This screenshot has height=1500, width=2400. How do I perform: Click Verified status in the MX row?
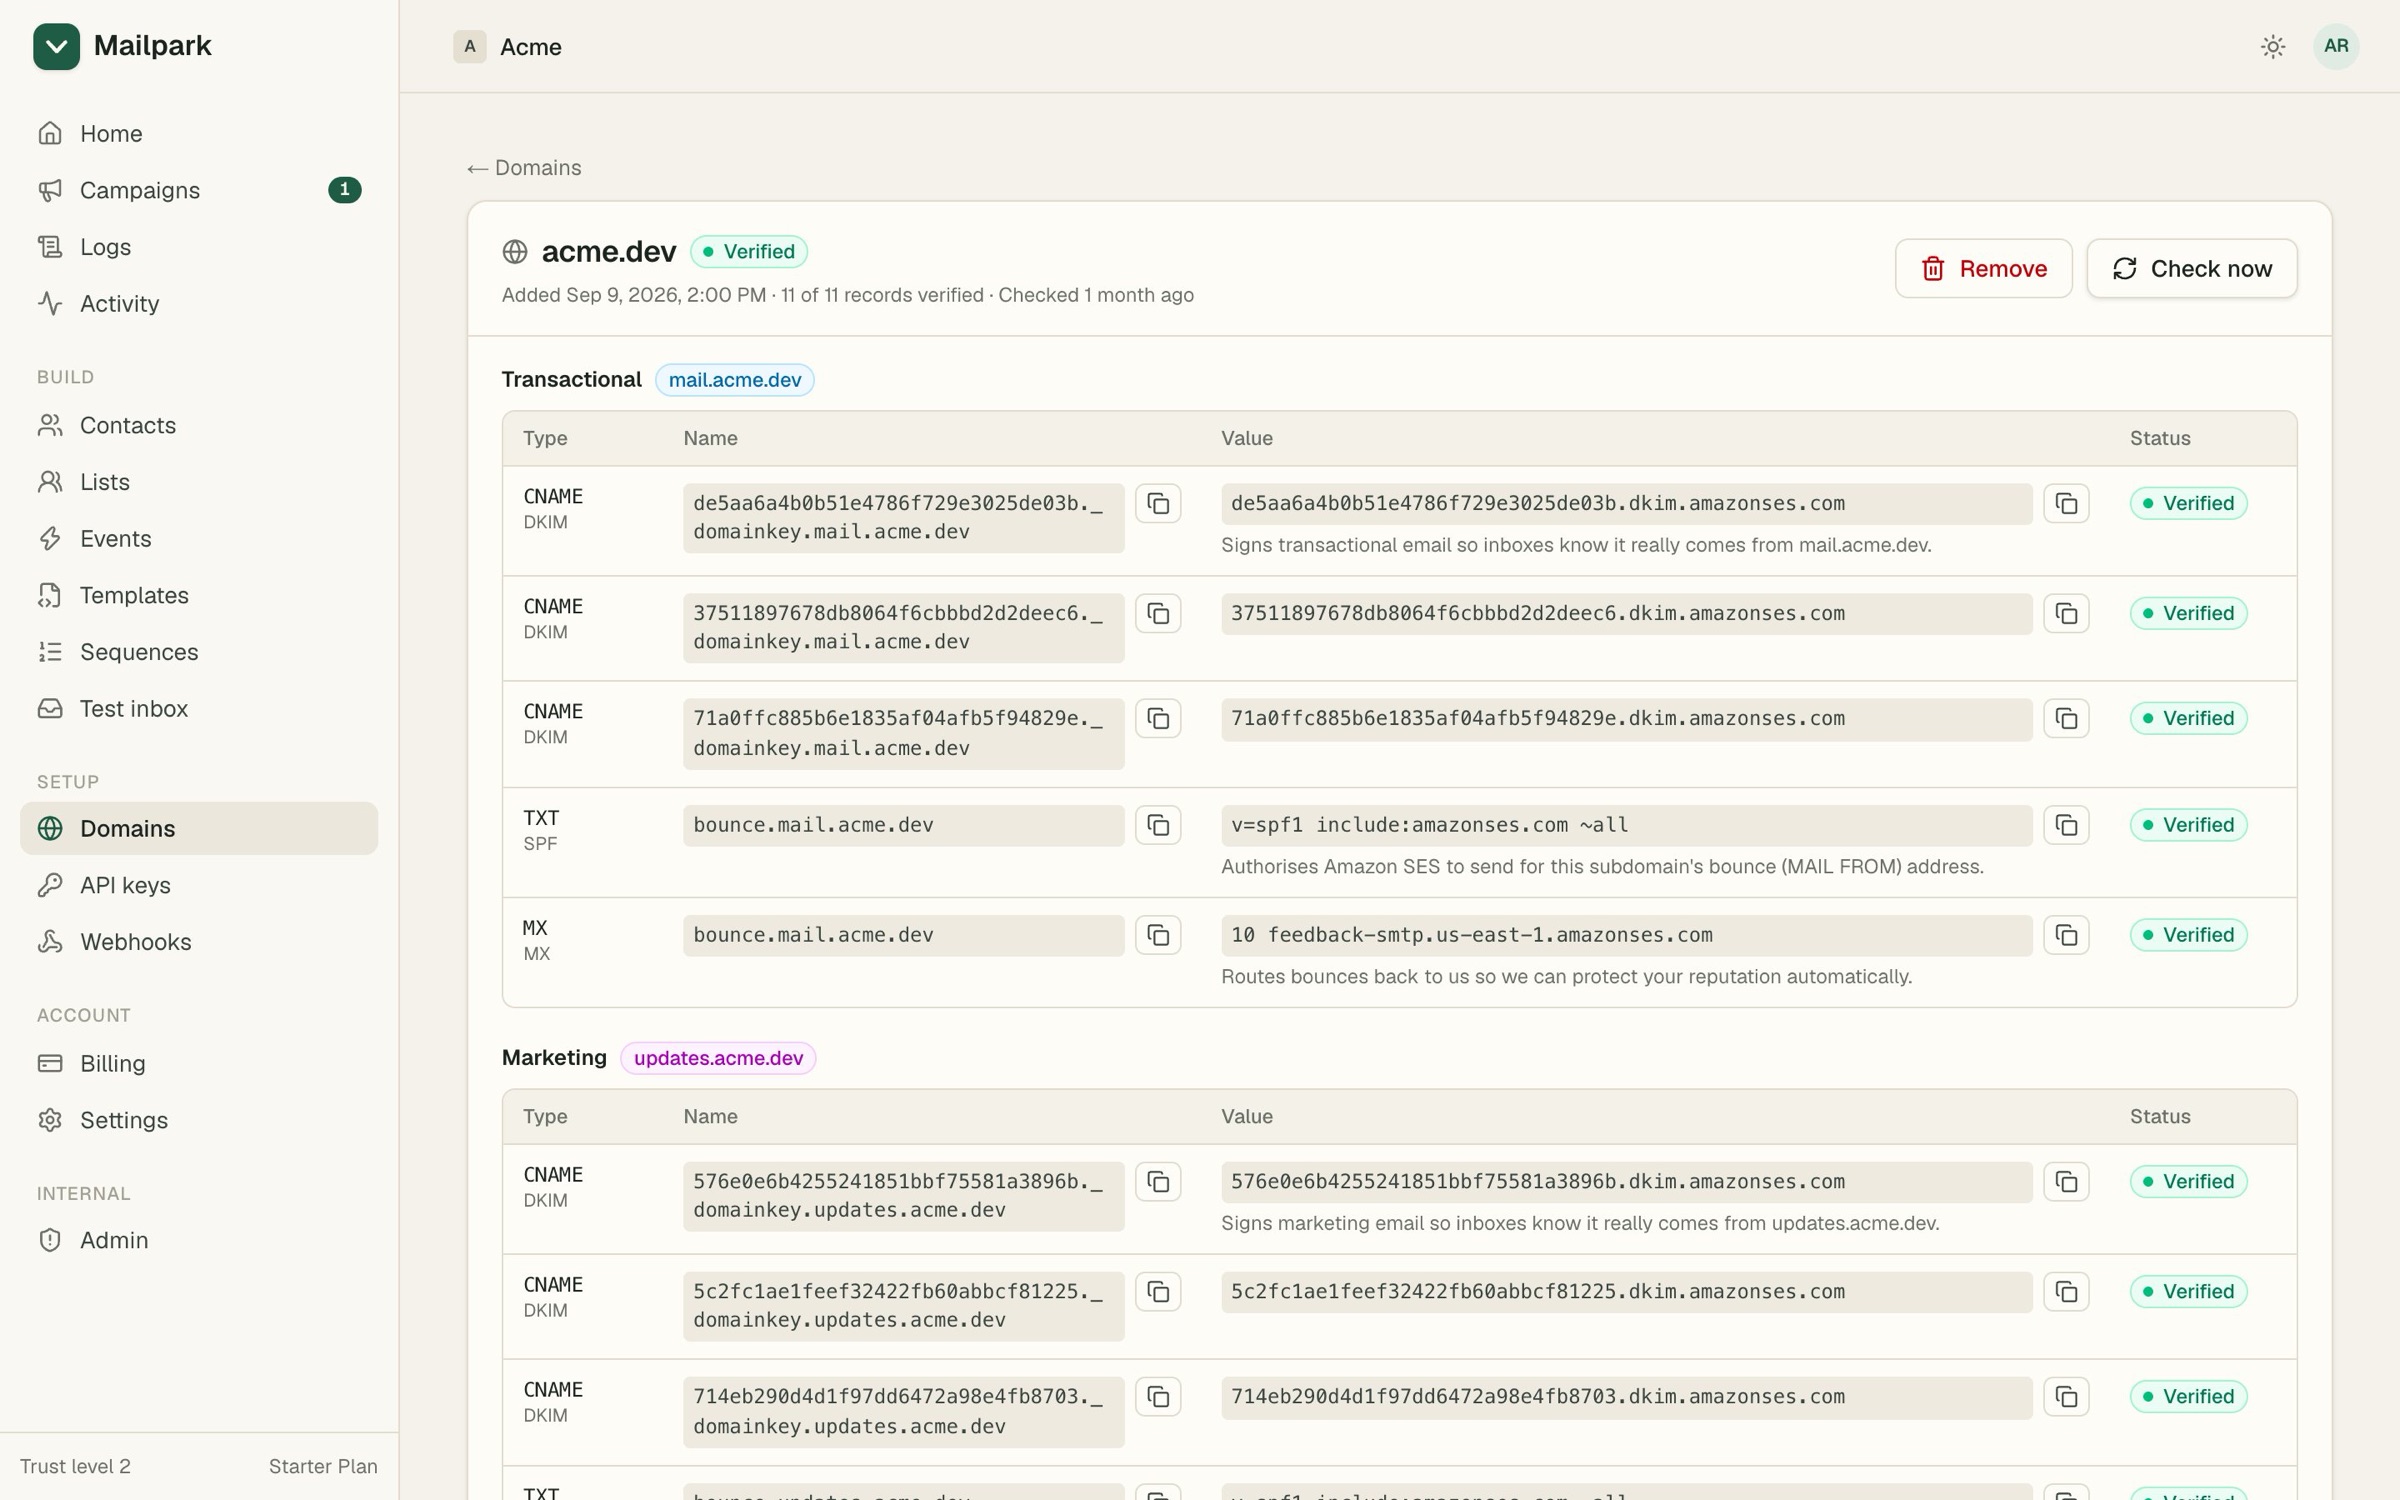[2188, 935]
